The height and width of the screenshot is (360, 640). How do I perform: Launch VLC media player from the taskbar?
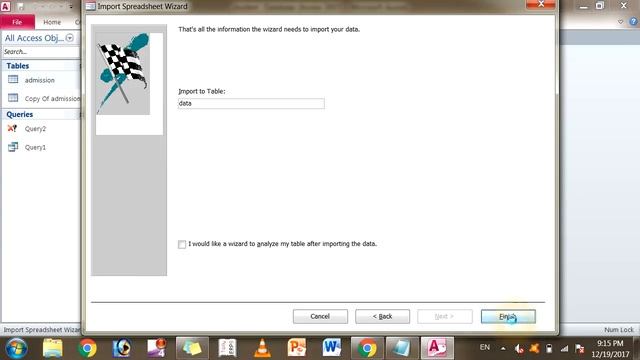click(x=262, y=349)
